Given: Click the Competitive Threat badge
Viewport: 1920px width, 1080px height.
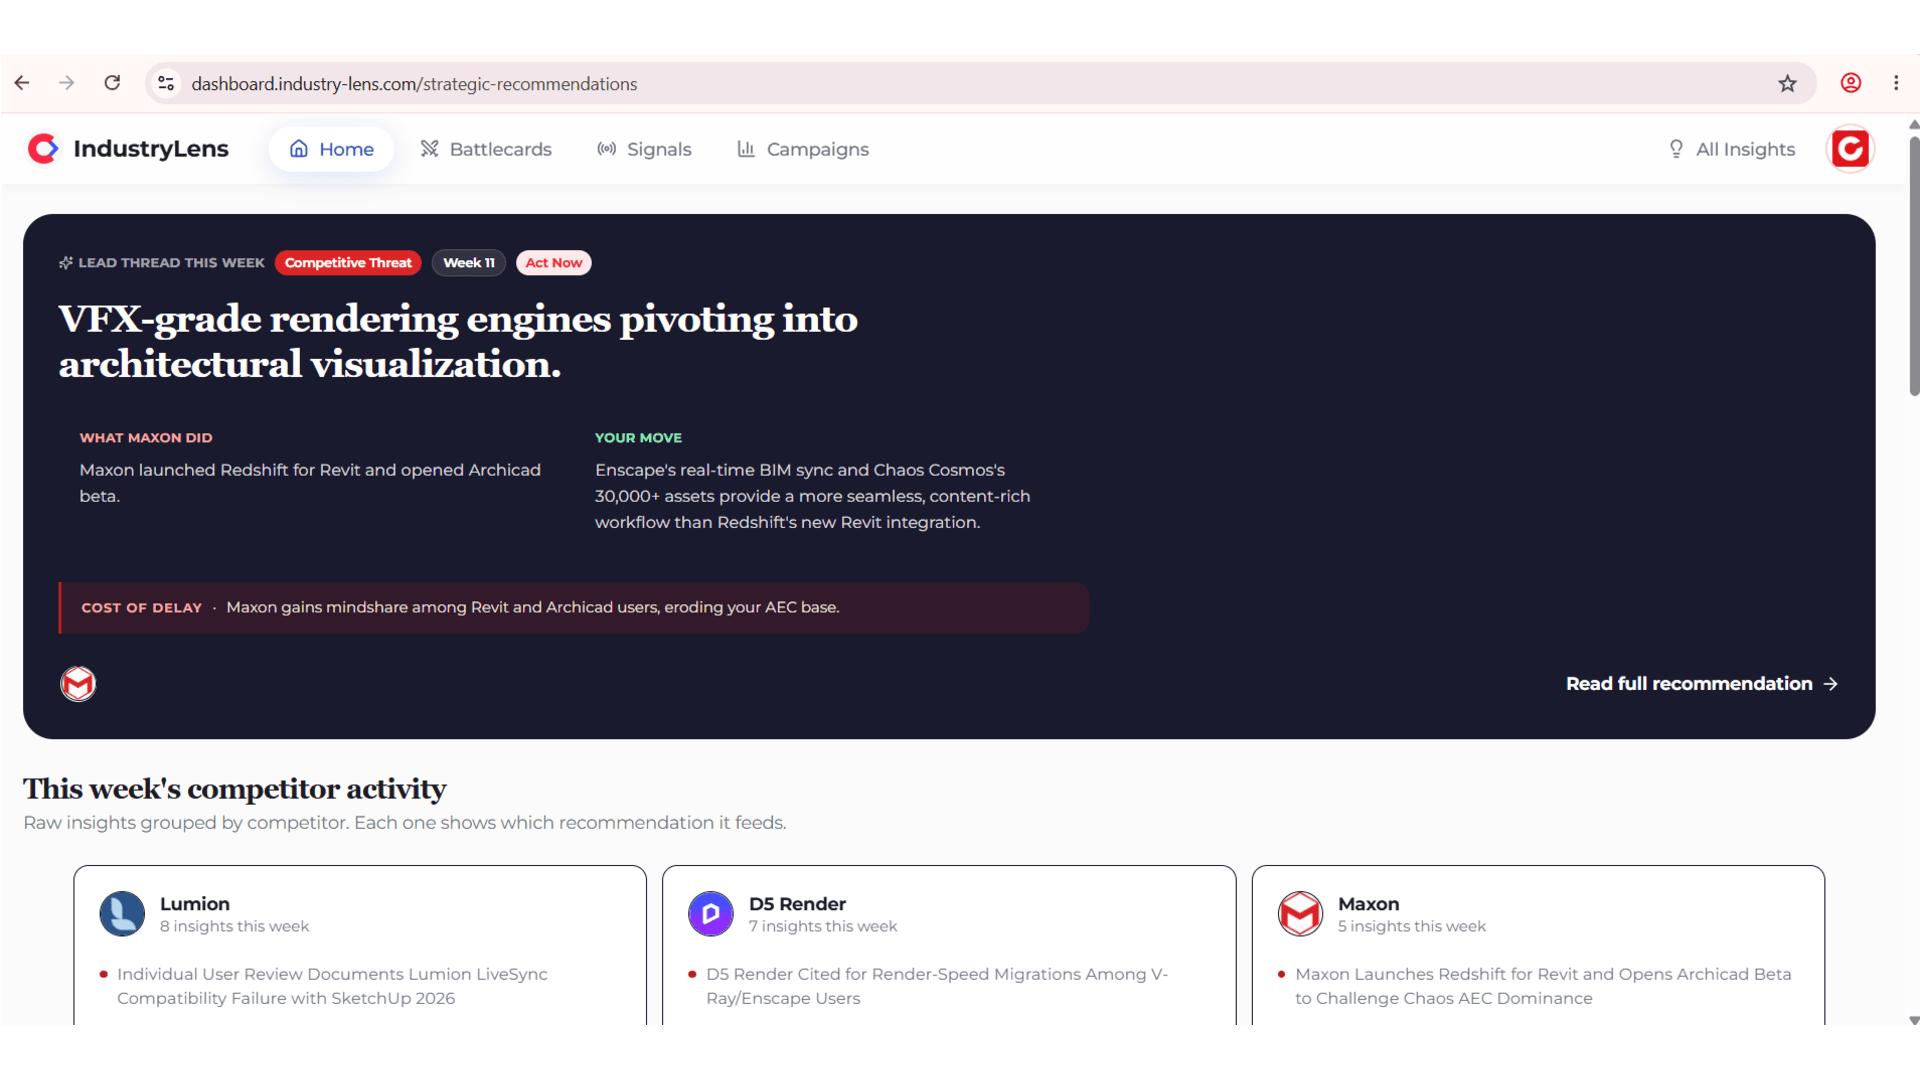Looking at the screenshot, I should pyautogui.click(x=348, y=263).
